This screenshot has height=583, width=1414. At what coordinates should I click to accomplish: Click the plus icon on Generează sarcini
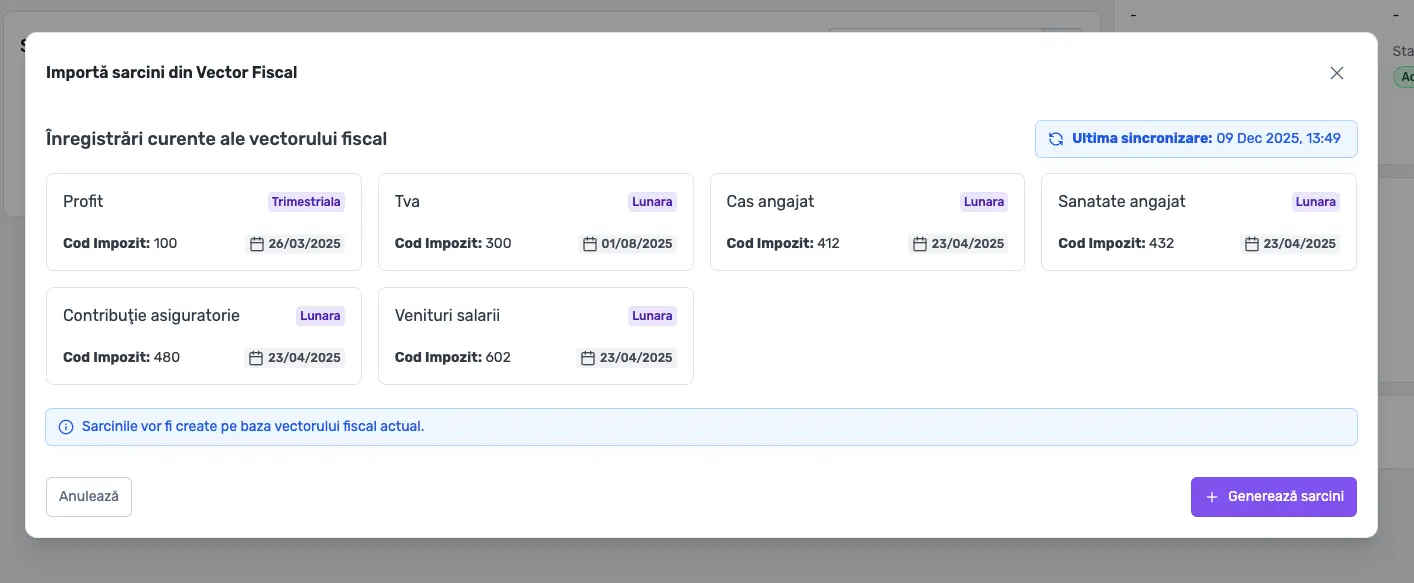coord(1212,497)
